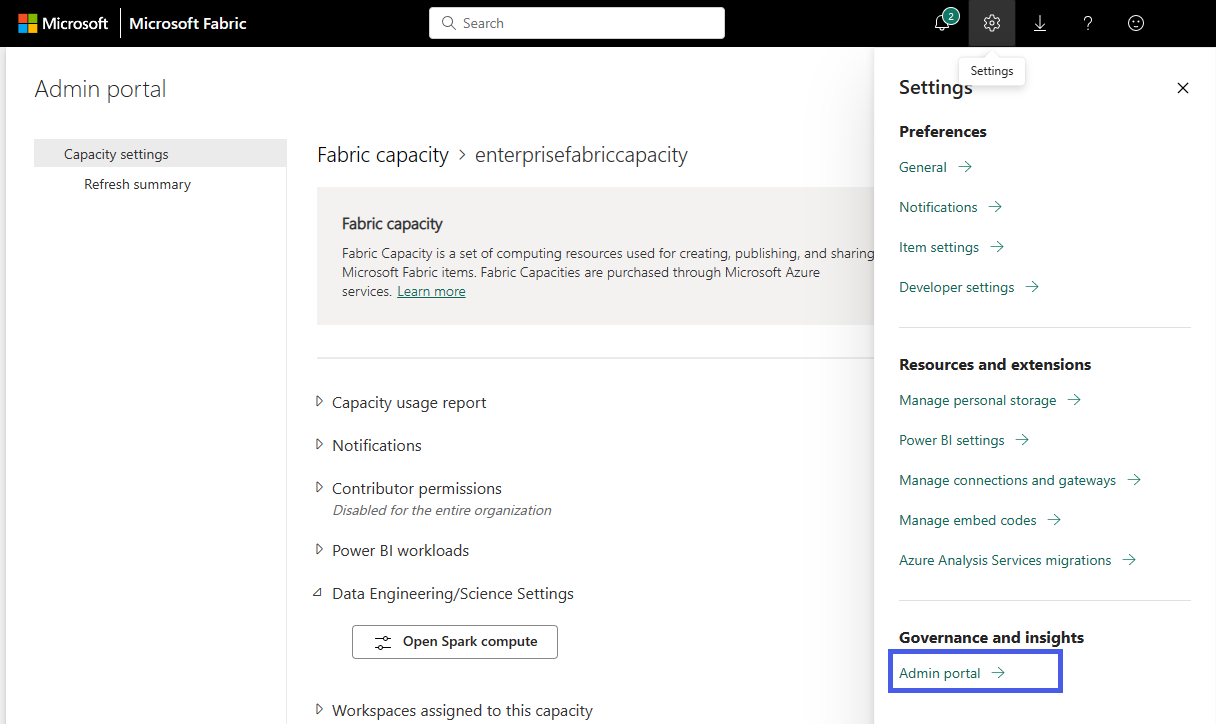This screenshot has height=724, width=1216.
Task: Expand Power BI workloads section
Action: (x=320, y=550)
